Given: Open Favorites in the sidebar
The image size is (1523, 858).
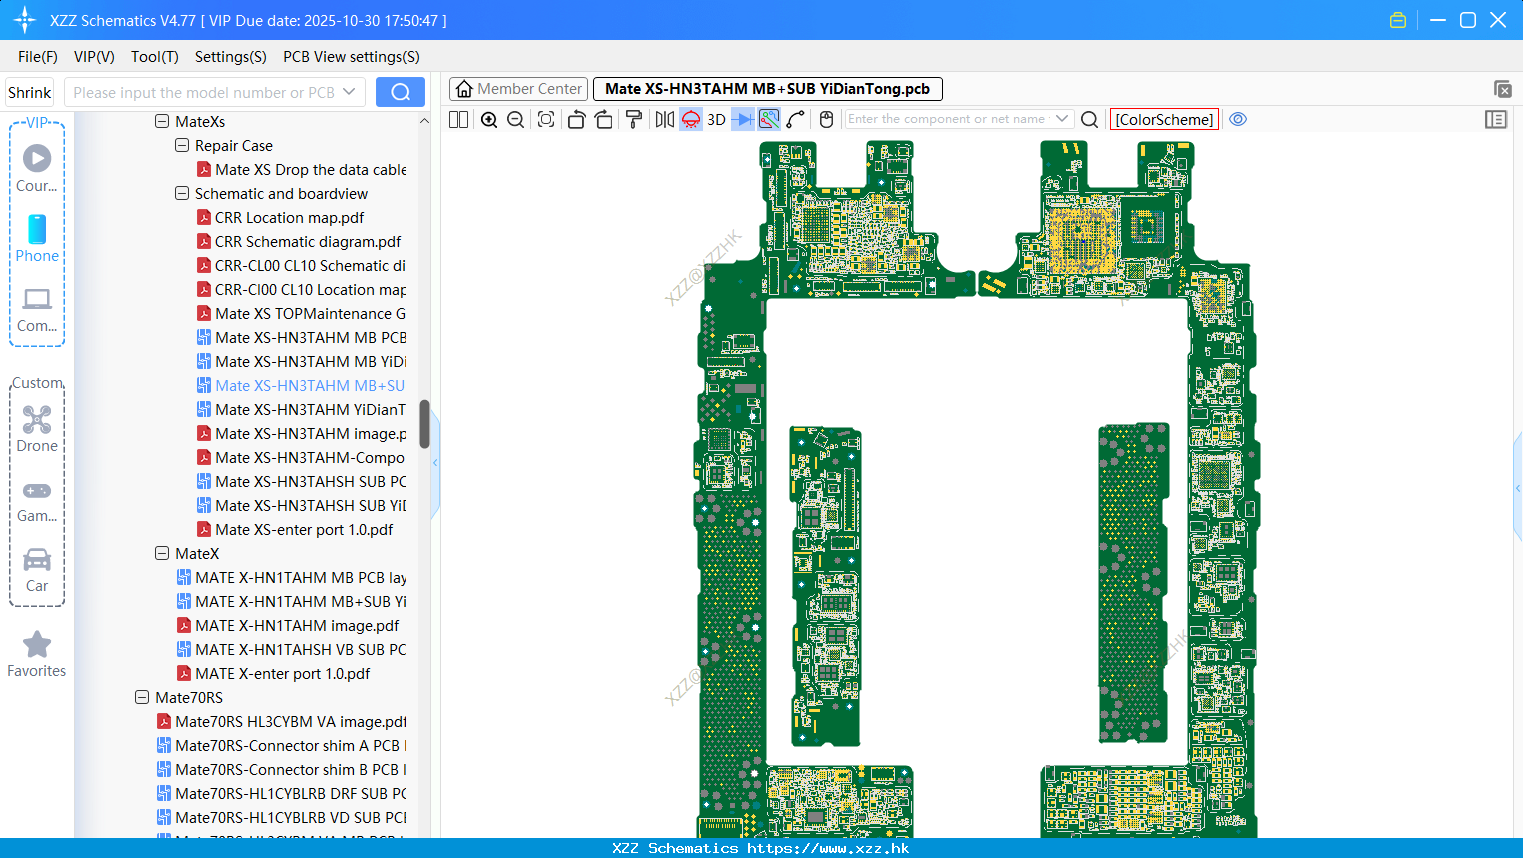Looking at the screenshot, I should tap(37, 655).
